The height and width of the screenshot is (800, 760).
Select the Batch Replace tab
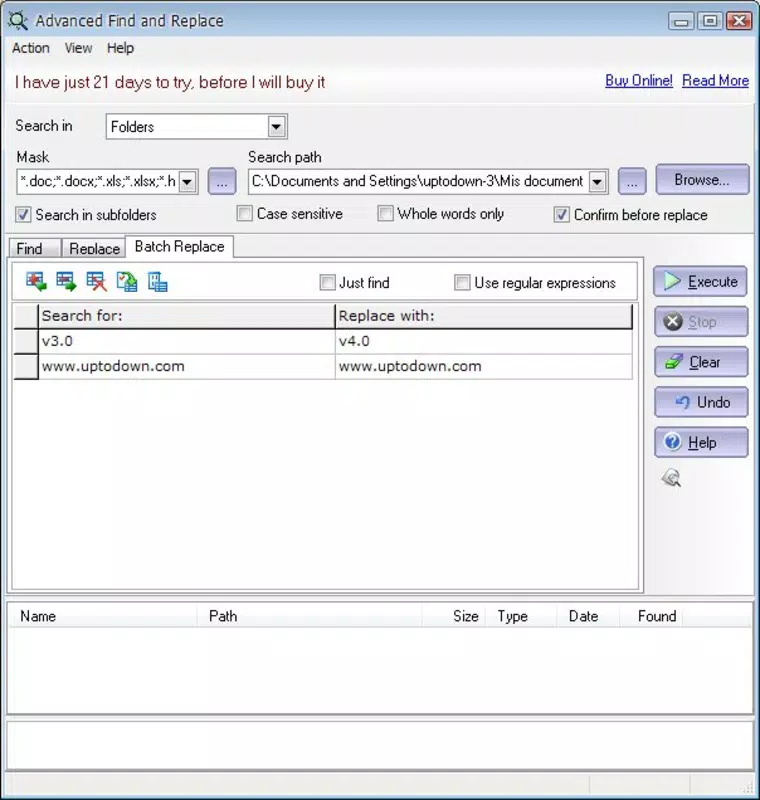coord(180,246)
